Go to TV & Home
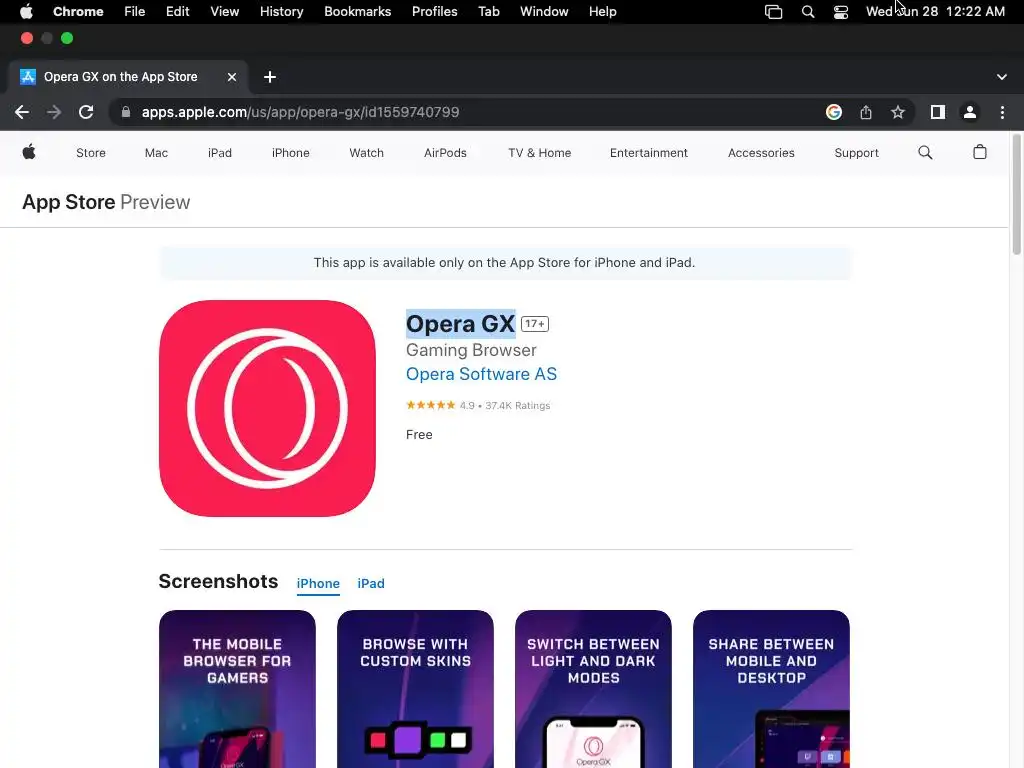The image size is (1024, 768). pos(539,153)
